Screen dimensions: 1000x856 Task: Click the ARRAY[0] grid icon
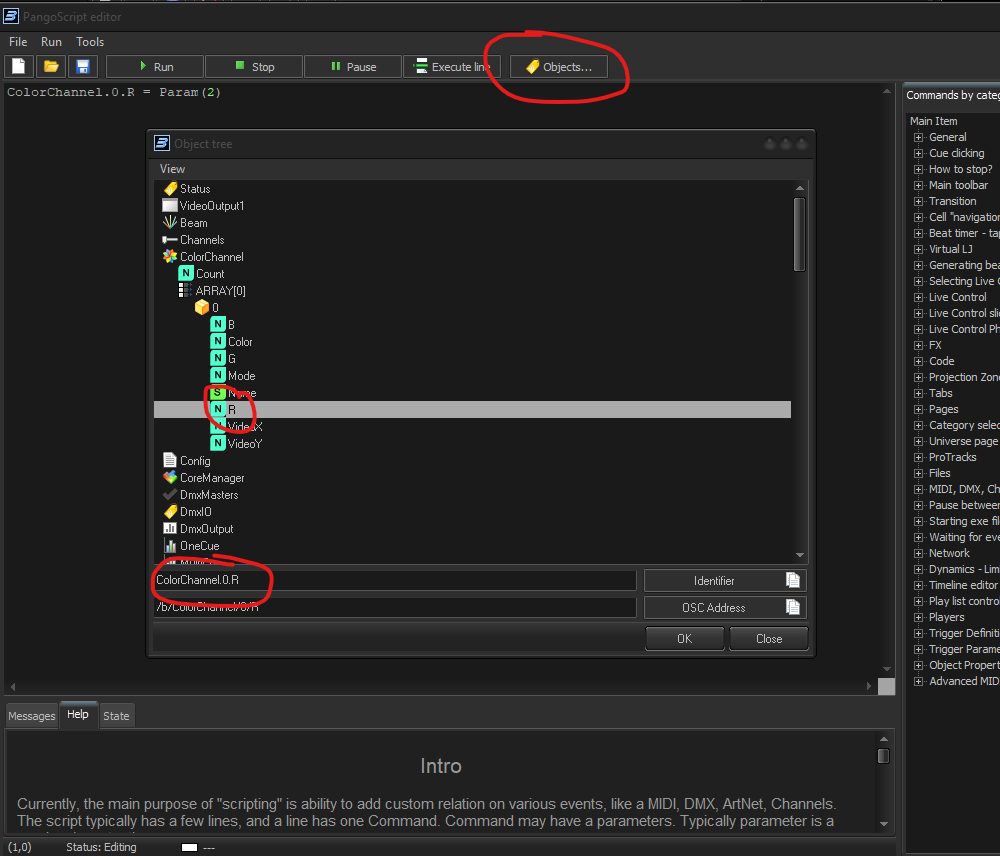coord(185,290)
